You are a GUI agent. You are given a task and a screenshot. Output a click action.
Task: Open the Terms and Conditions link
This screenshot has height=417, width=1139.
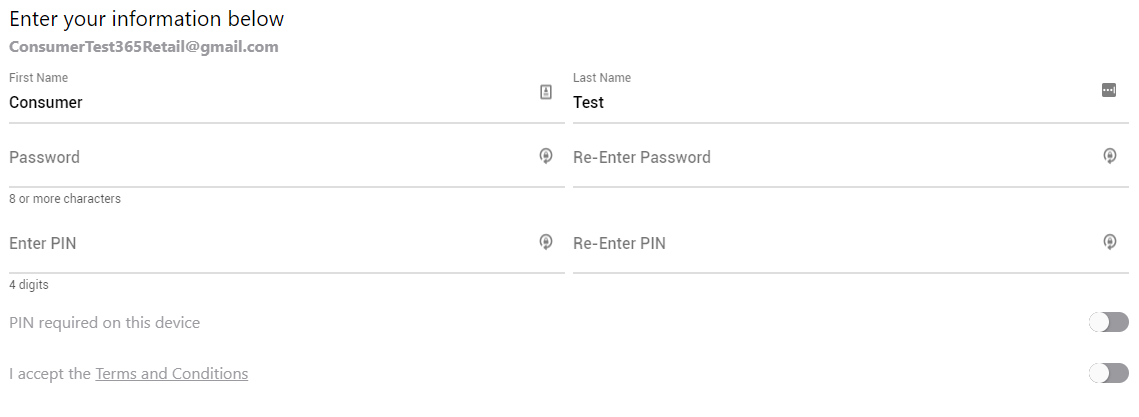coord(171,374)
